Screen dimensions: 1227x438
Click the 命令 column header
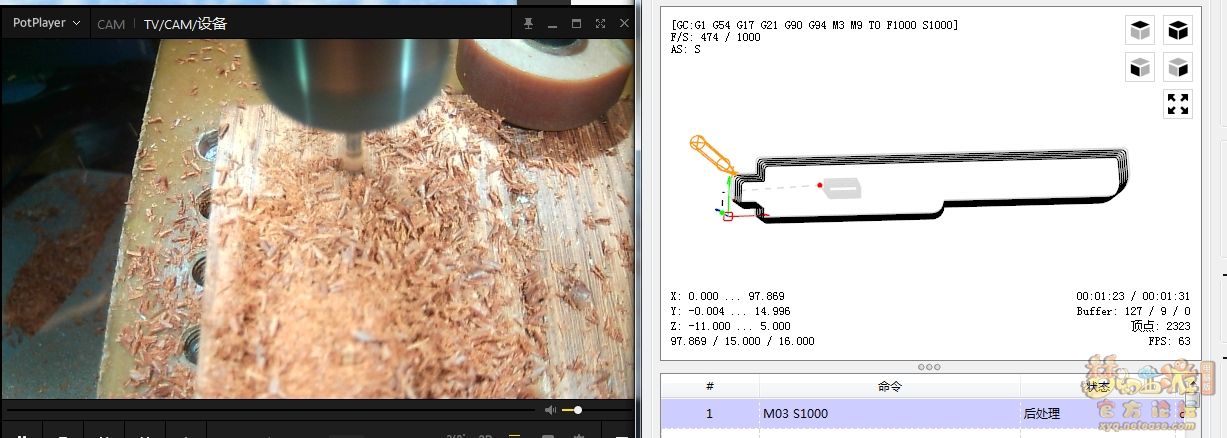point(889,386)
